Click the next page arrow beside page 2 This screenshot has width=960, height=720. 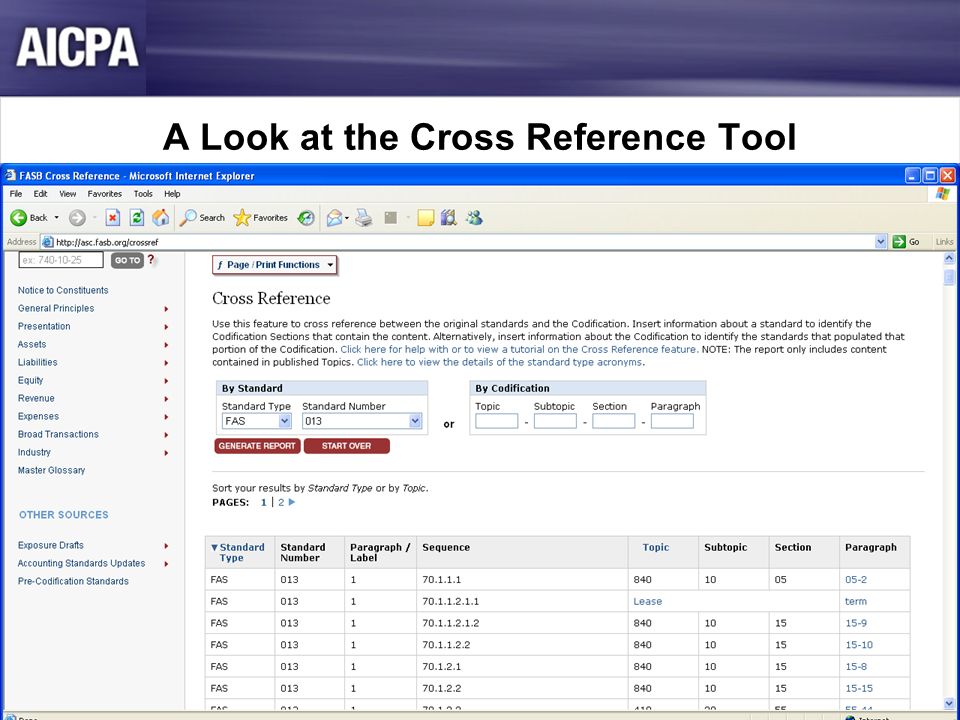[x=291, y=502]
